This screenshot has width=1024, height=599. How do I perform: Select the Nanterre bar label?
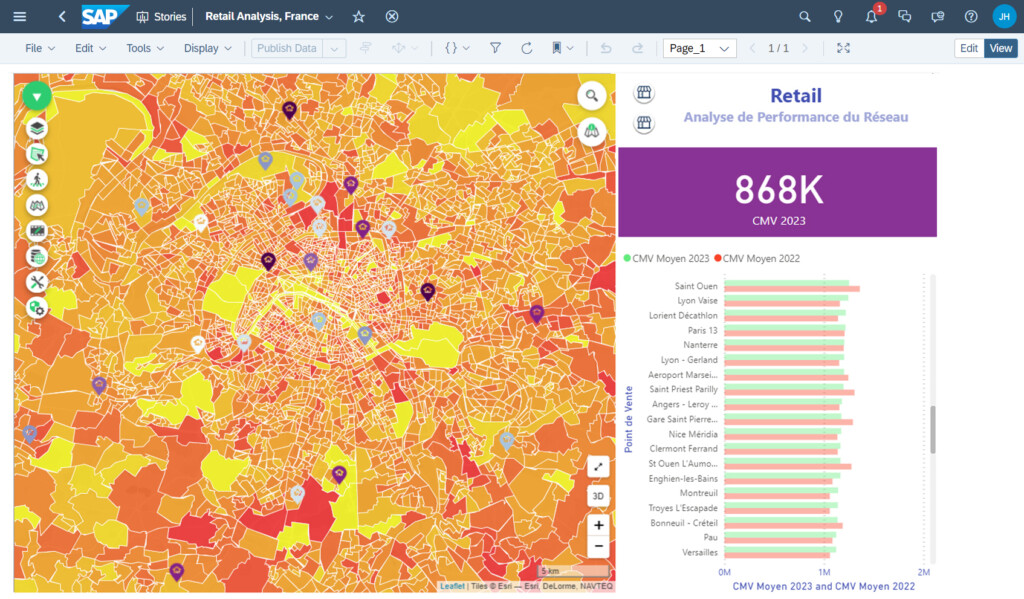coord(700,345)
